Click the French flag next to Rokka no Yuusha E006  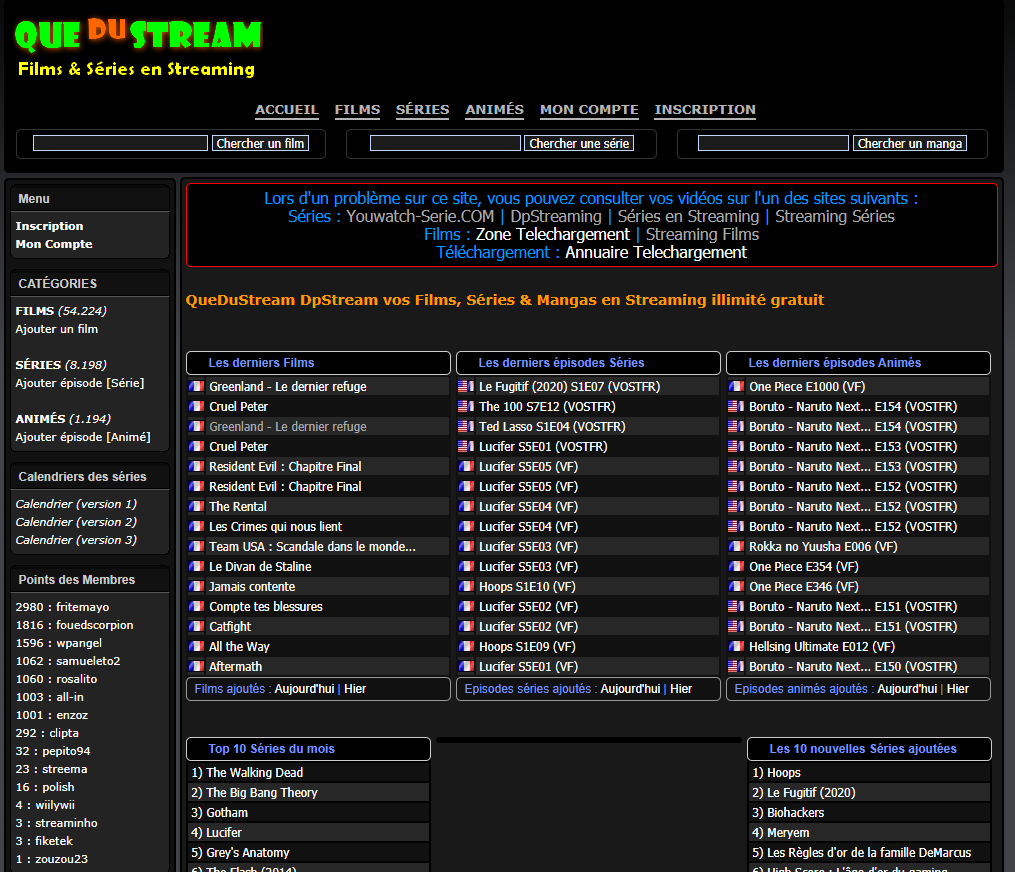pyautogui.click(x=736, y=546)
